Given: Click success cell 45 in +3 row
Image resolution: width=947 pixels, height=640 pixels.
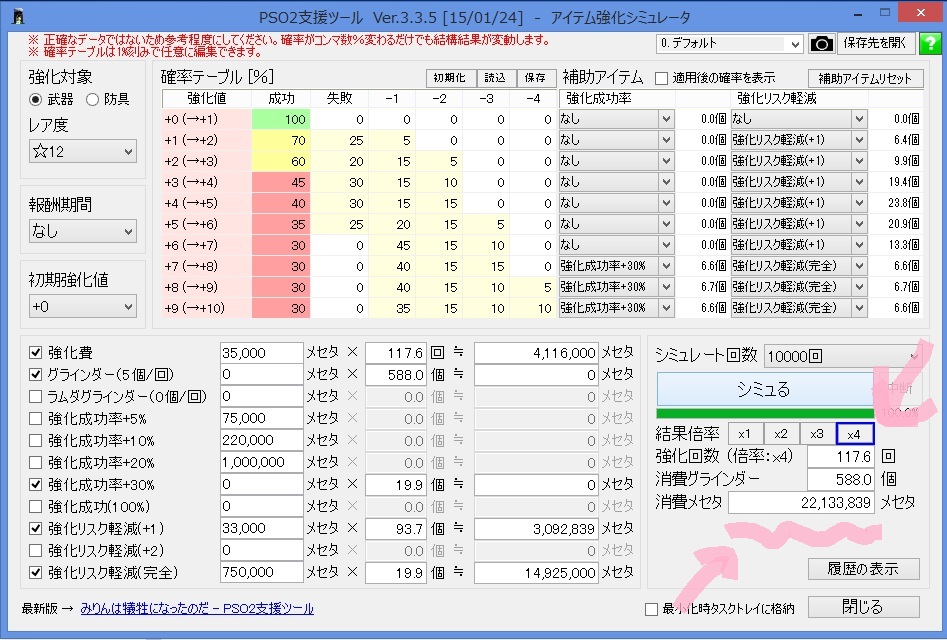Looking at the screenshot, I should coord(281,182).
